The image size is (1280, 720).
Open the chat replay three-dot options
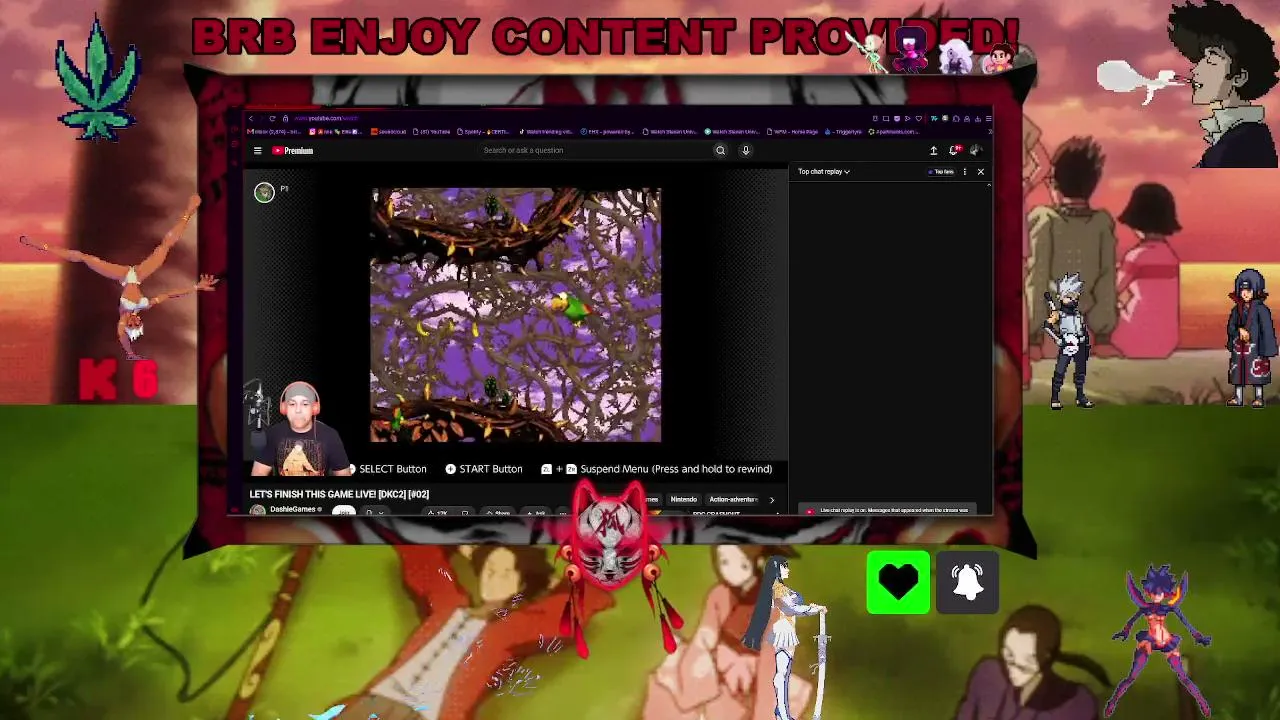[965, 172]
